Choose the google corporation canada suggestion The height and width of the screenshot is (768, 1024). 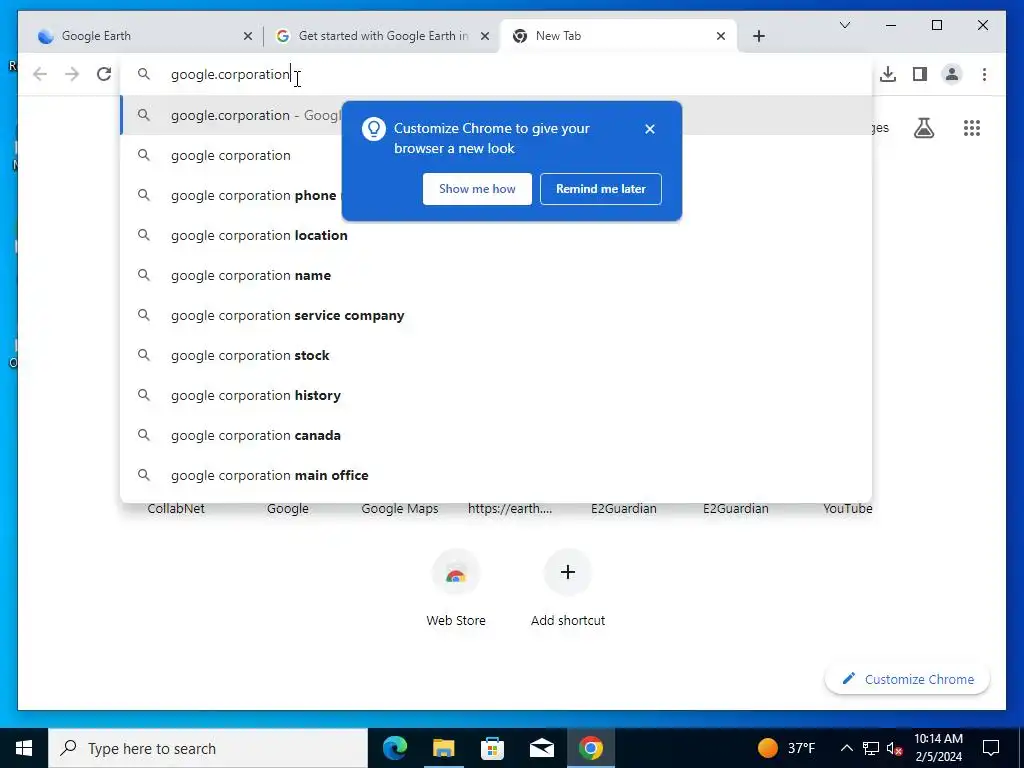coord(496,435)
